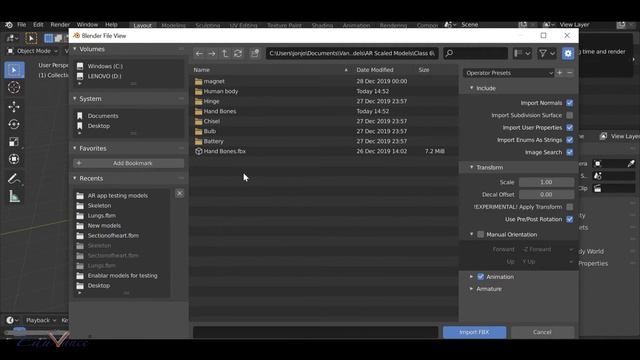The image size is (640, 360).
Task: Open the Documents system bookmark
Action: point(103,116)
